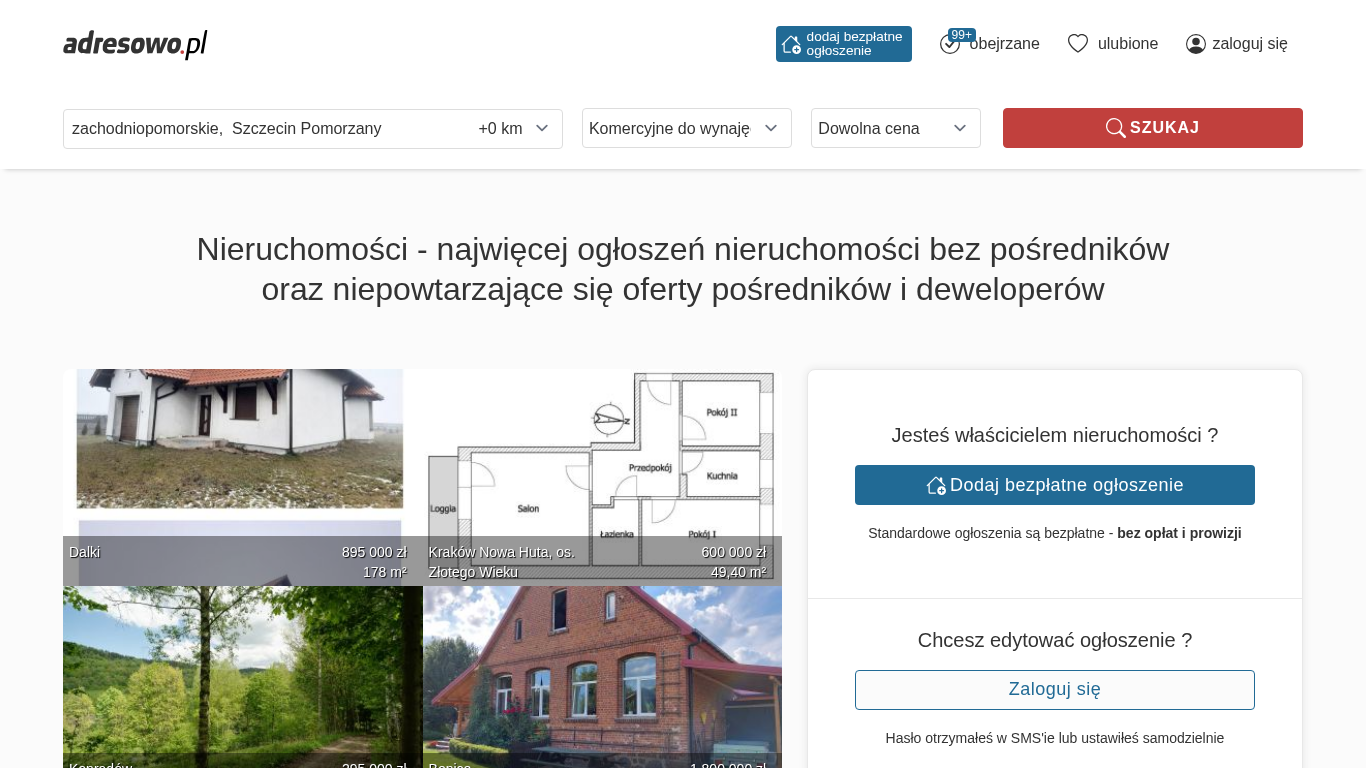The width and height of the screenshot is (1366, 768).
Task: Open the obejrzane menu item
Action: click(1004, 44)
